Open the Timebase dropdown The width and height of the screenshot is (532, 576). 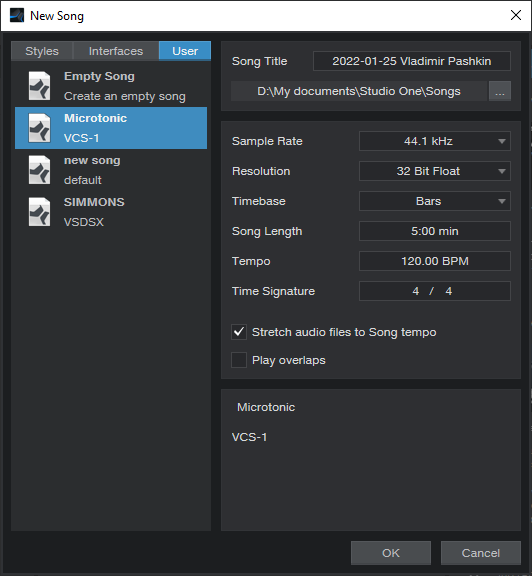pos(435,201)
